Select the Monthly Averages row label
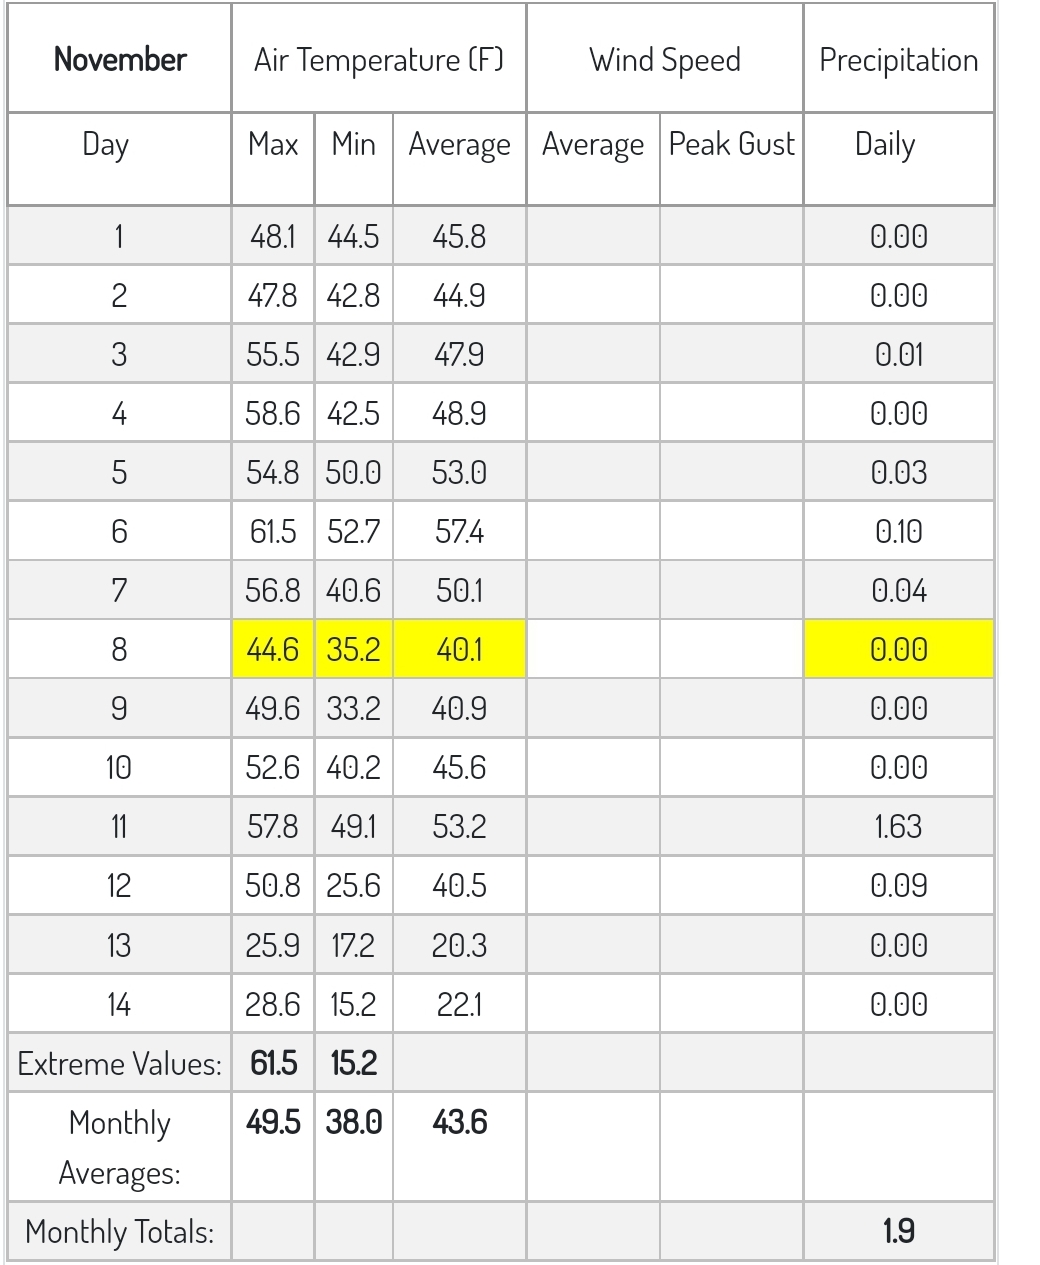 click(119, 1147)
